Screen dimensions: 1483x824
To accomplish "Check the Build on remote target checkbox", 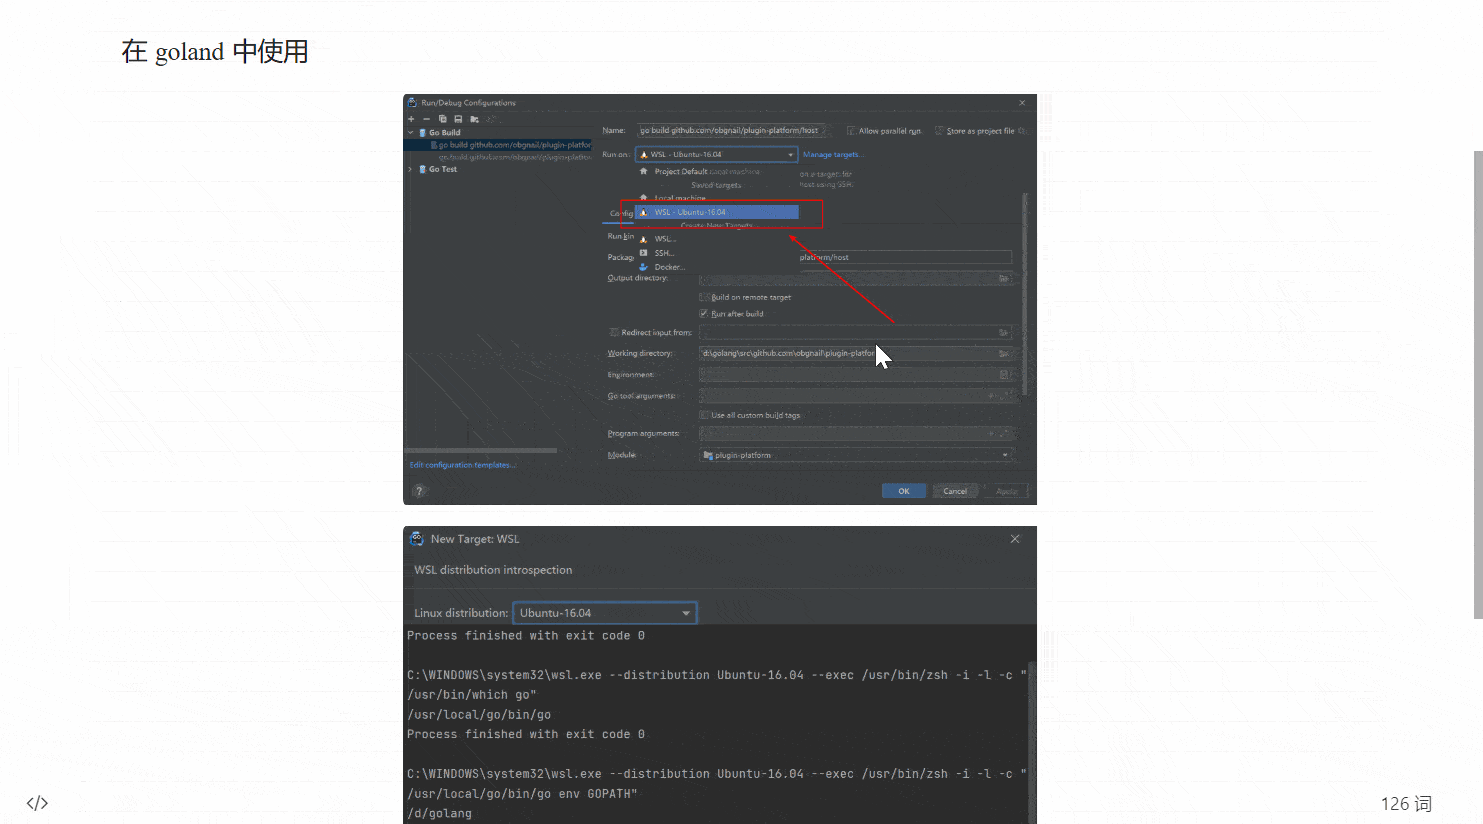I will (704, 297).
